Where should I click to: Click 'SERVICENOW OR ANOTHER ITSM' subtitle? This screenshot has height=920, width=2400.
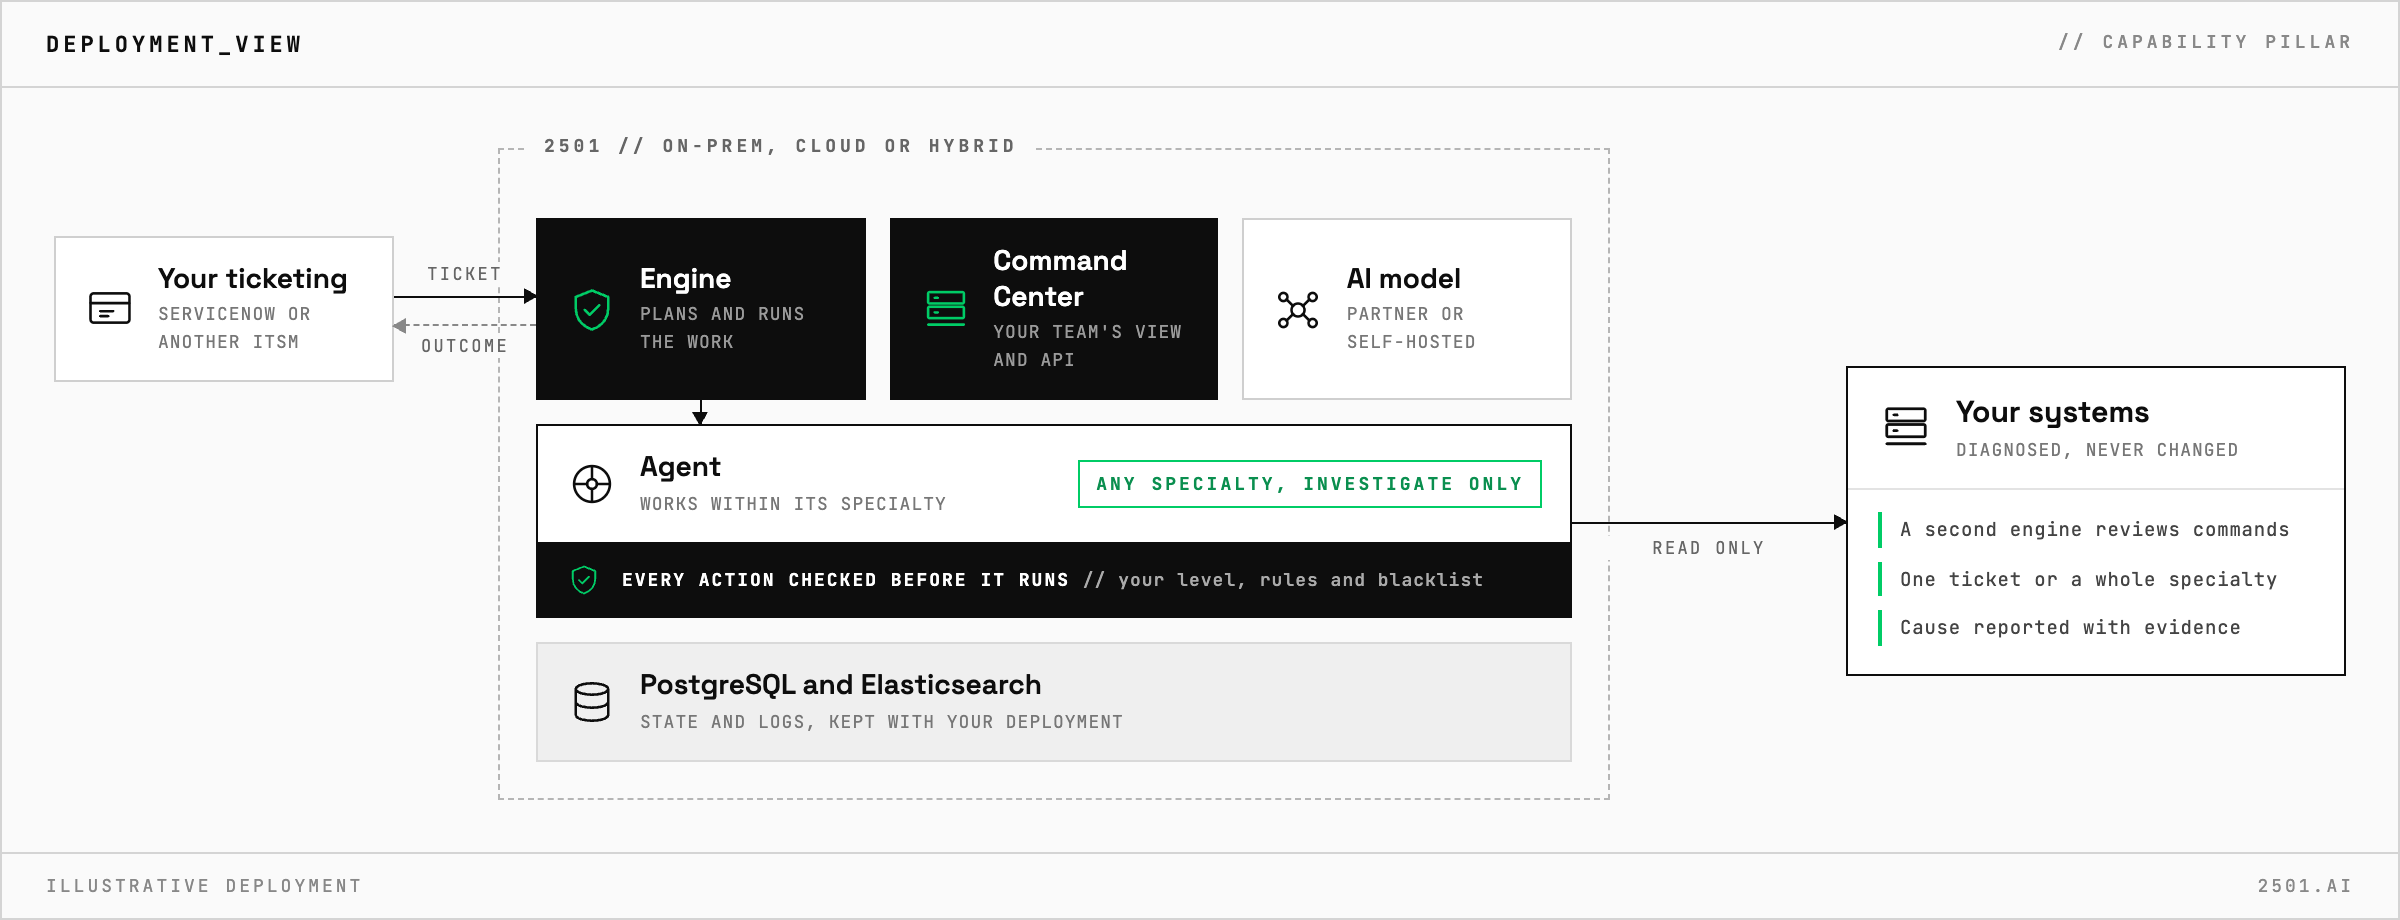click(235, 328)
